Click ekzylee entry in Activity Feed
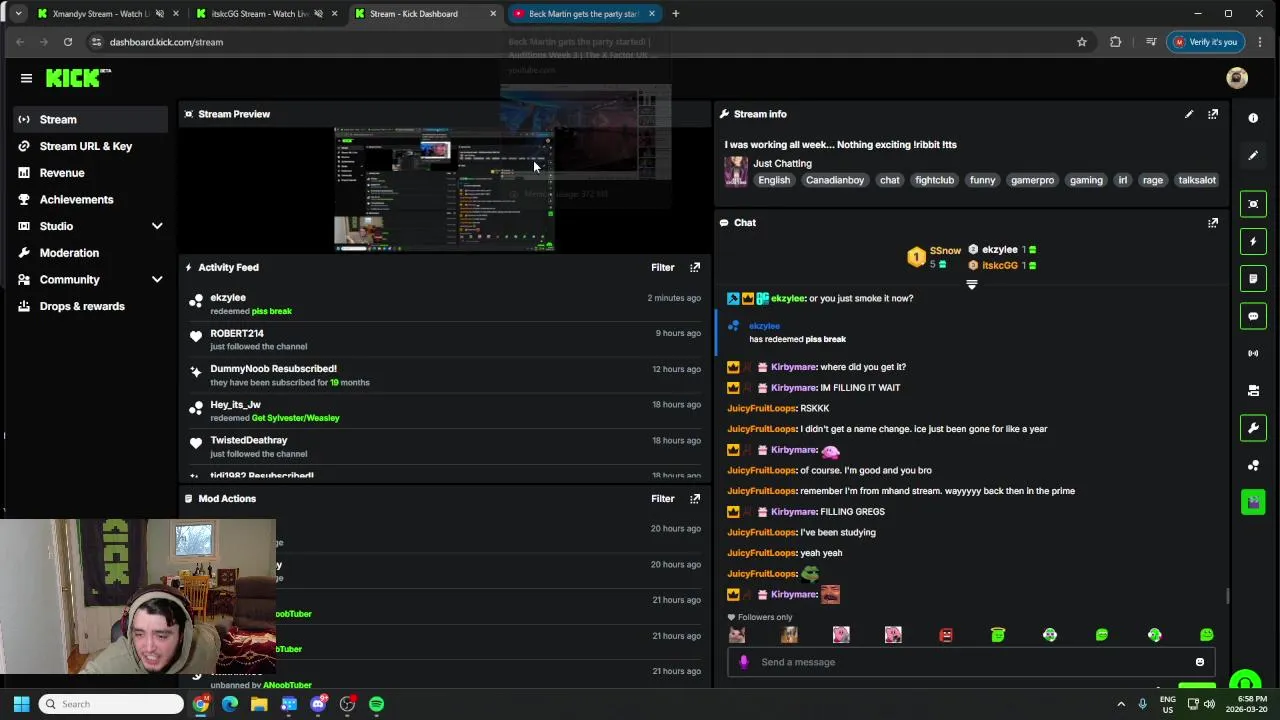1280x720 pixels. click(445, 304)
